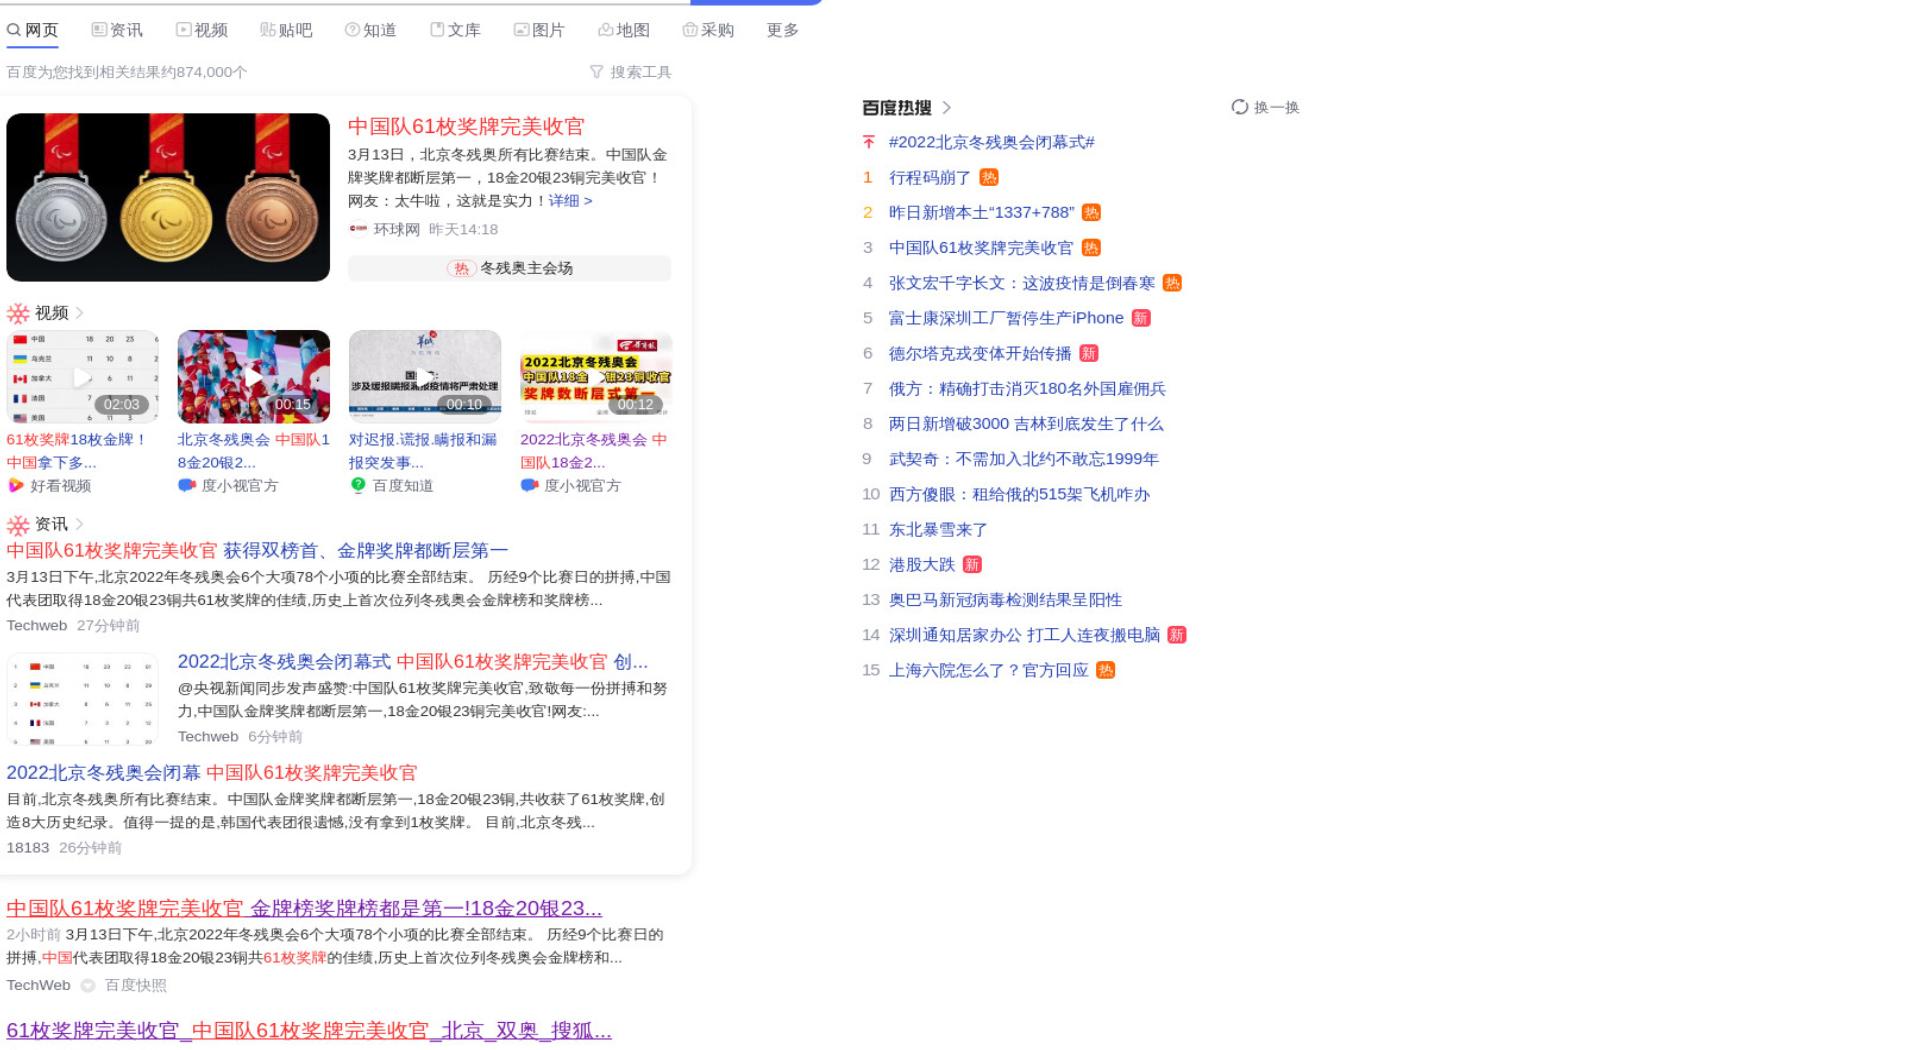Open 两日新增破3000 吉林 item
The height and width of the screenshot is (1050, 1920).
[x=1026, y=424]
